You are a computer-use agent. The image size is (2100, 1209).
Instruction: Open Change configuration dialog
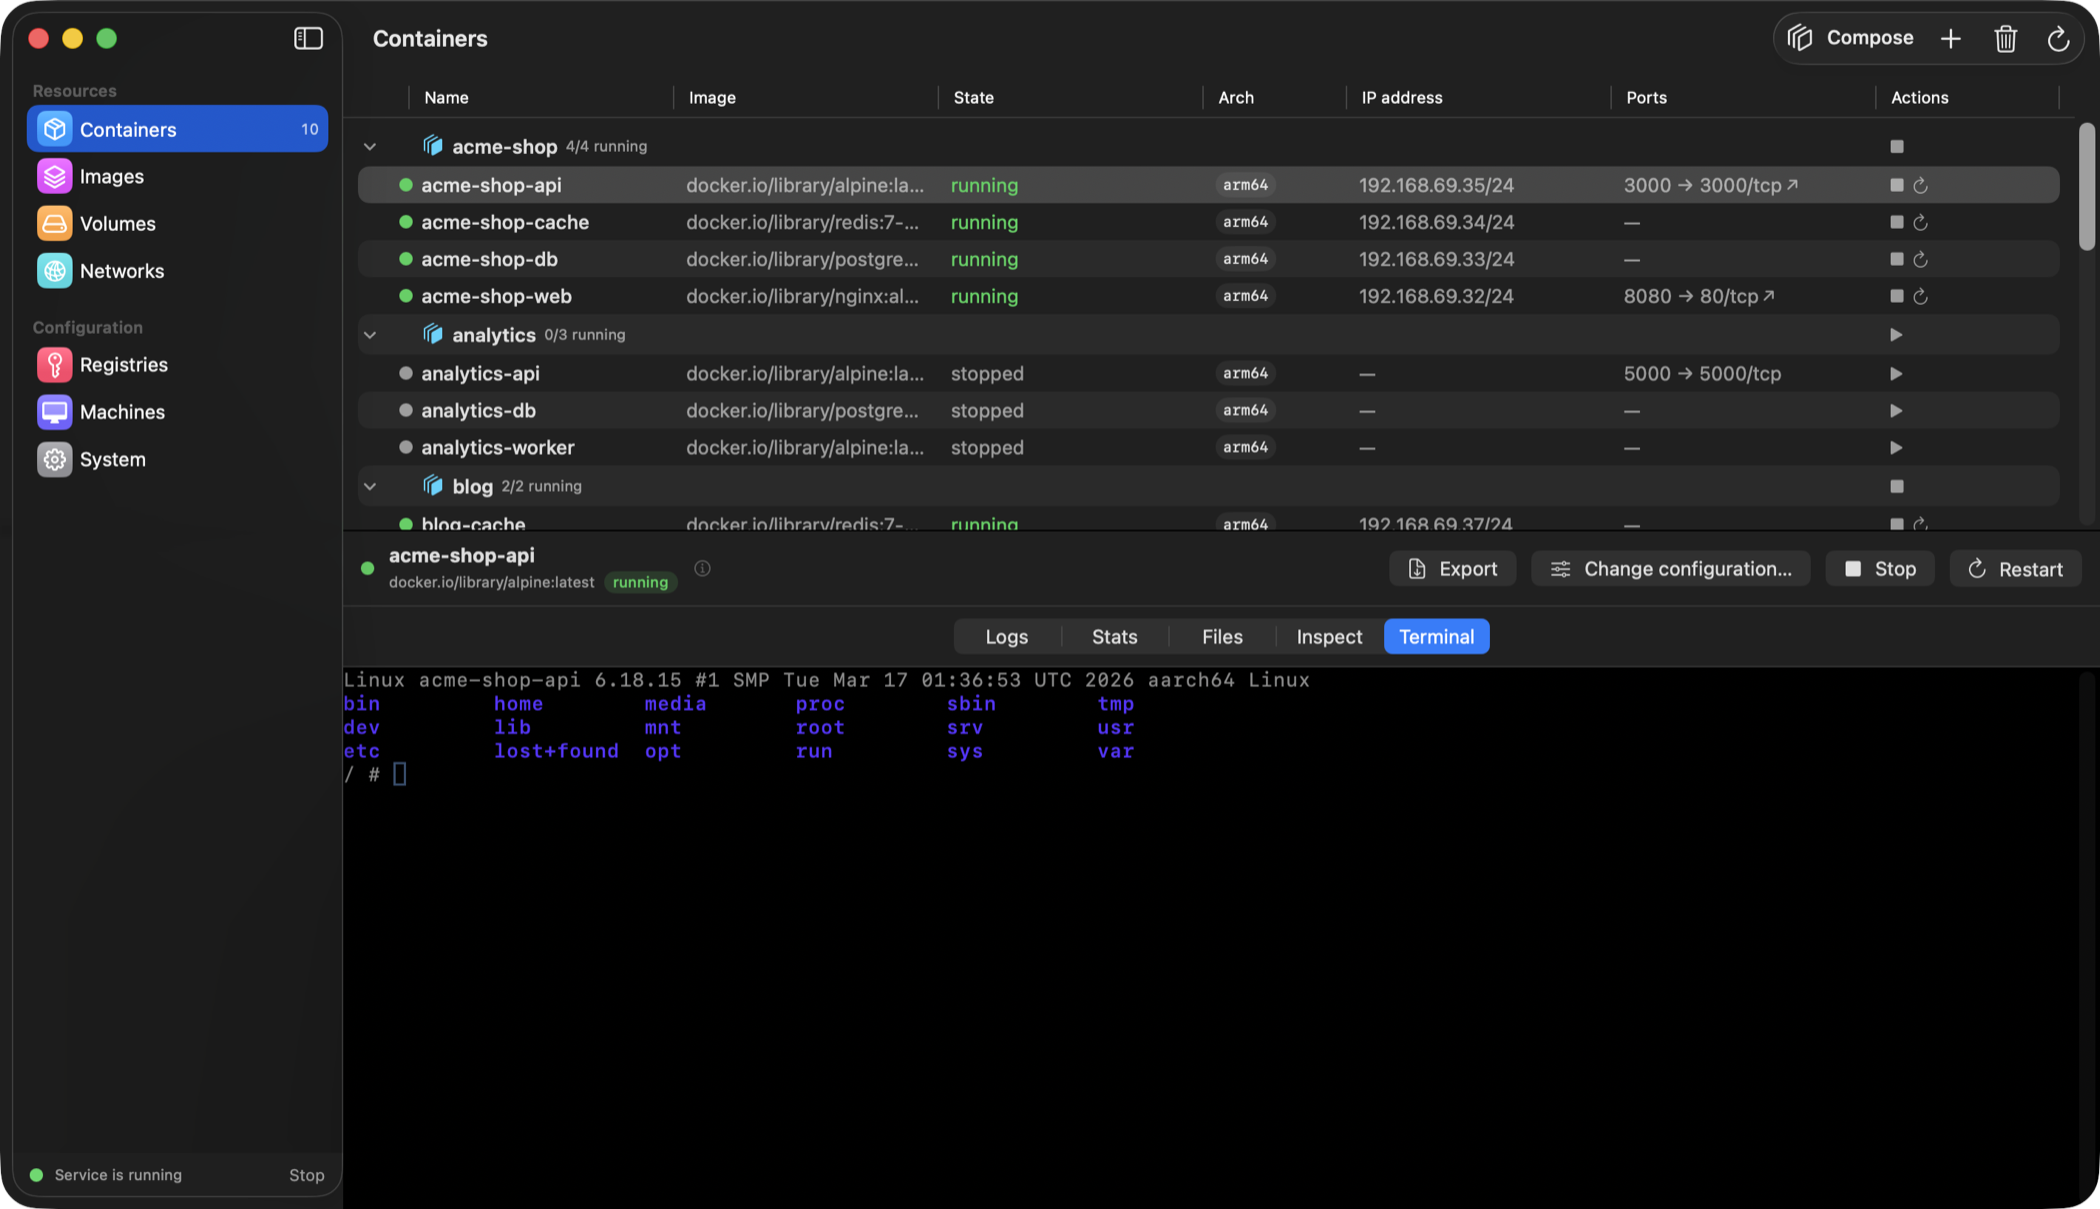[1670, 568]
